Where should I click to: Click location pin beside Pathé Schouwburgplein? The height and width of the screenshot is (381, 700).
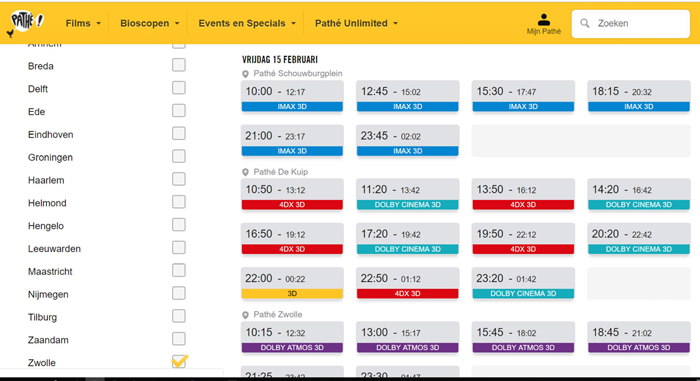pyautogui.click(x=245, y=74)
